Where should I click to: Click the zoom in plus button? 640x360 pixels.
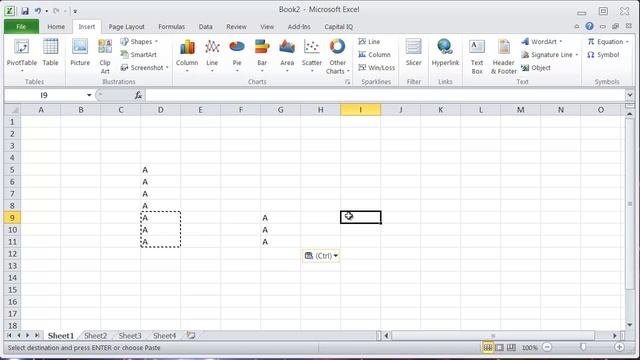click(619, 347)
